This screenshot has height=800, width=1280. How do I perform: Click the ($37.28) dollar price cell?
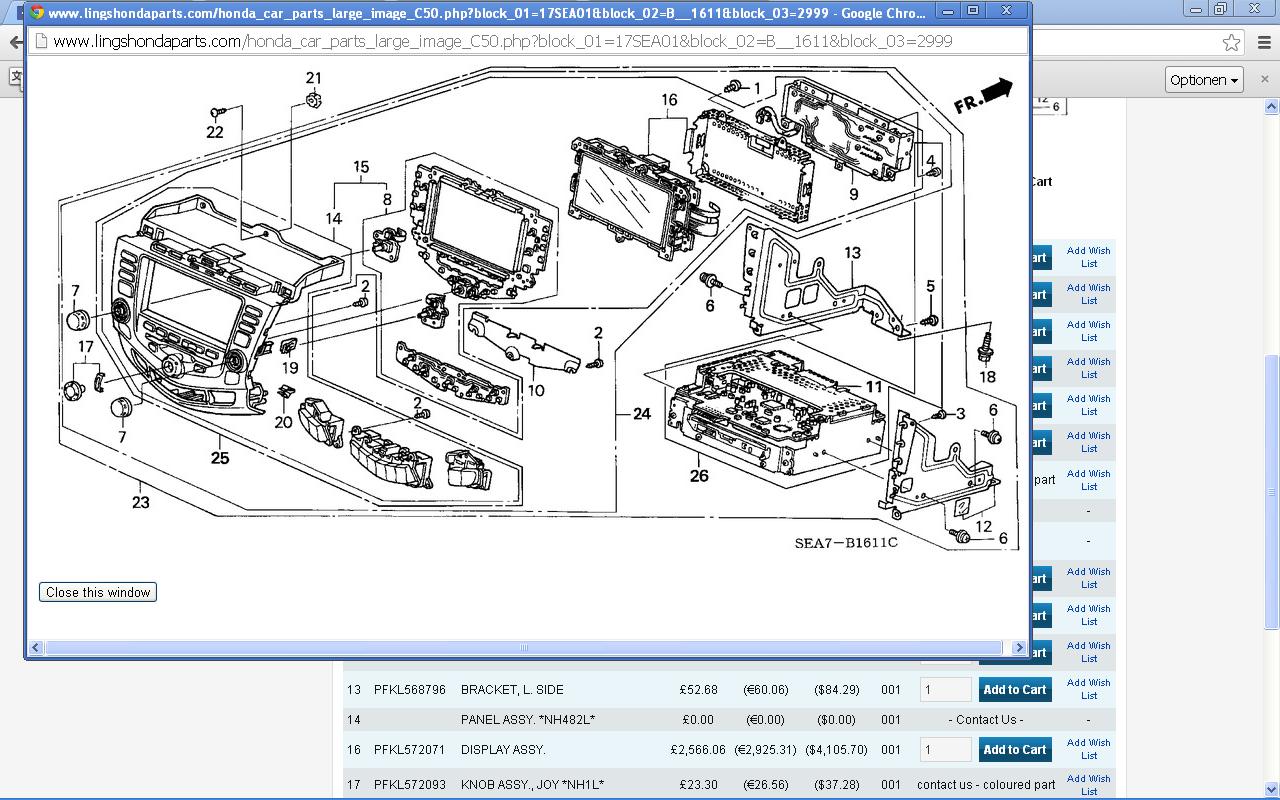pyautogui.click(x=836, y=785)
